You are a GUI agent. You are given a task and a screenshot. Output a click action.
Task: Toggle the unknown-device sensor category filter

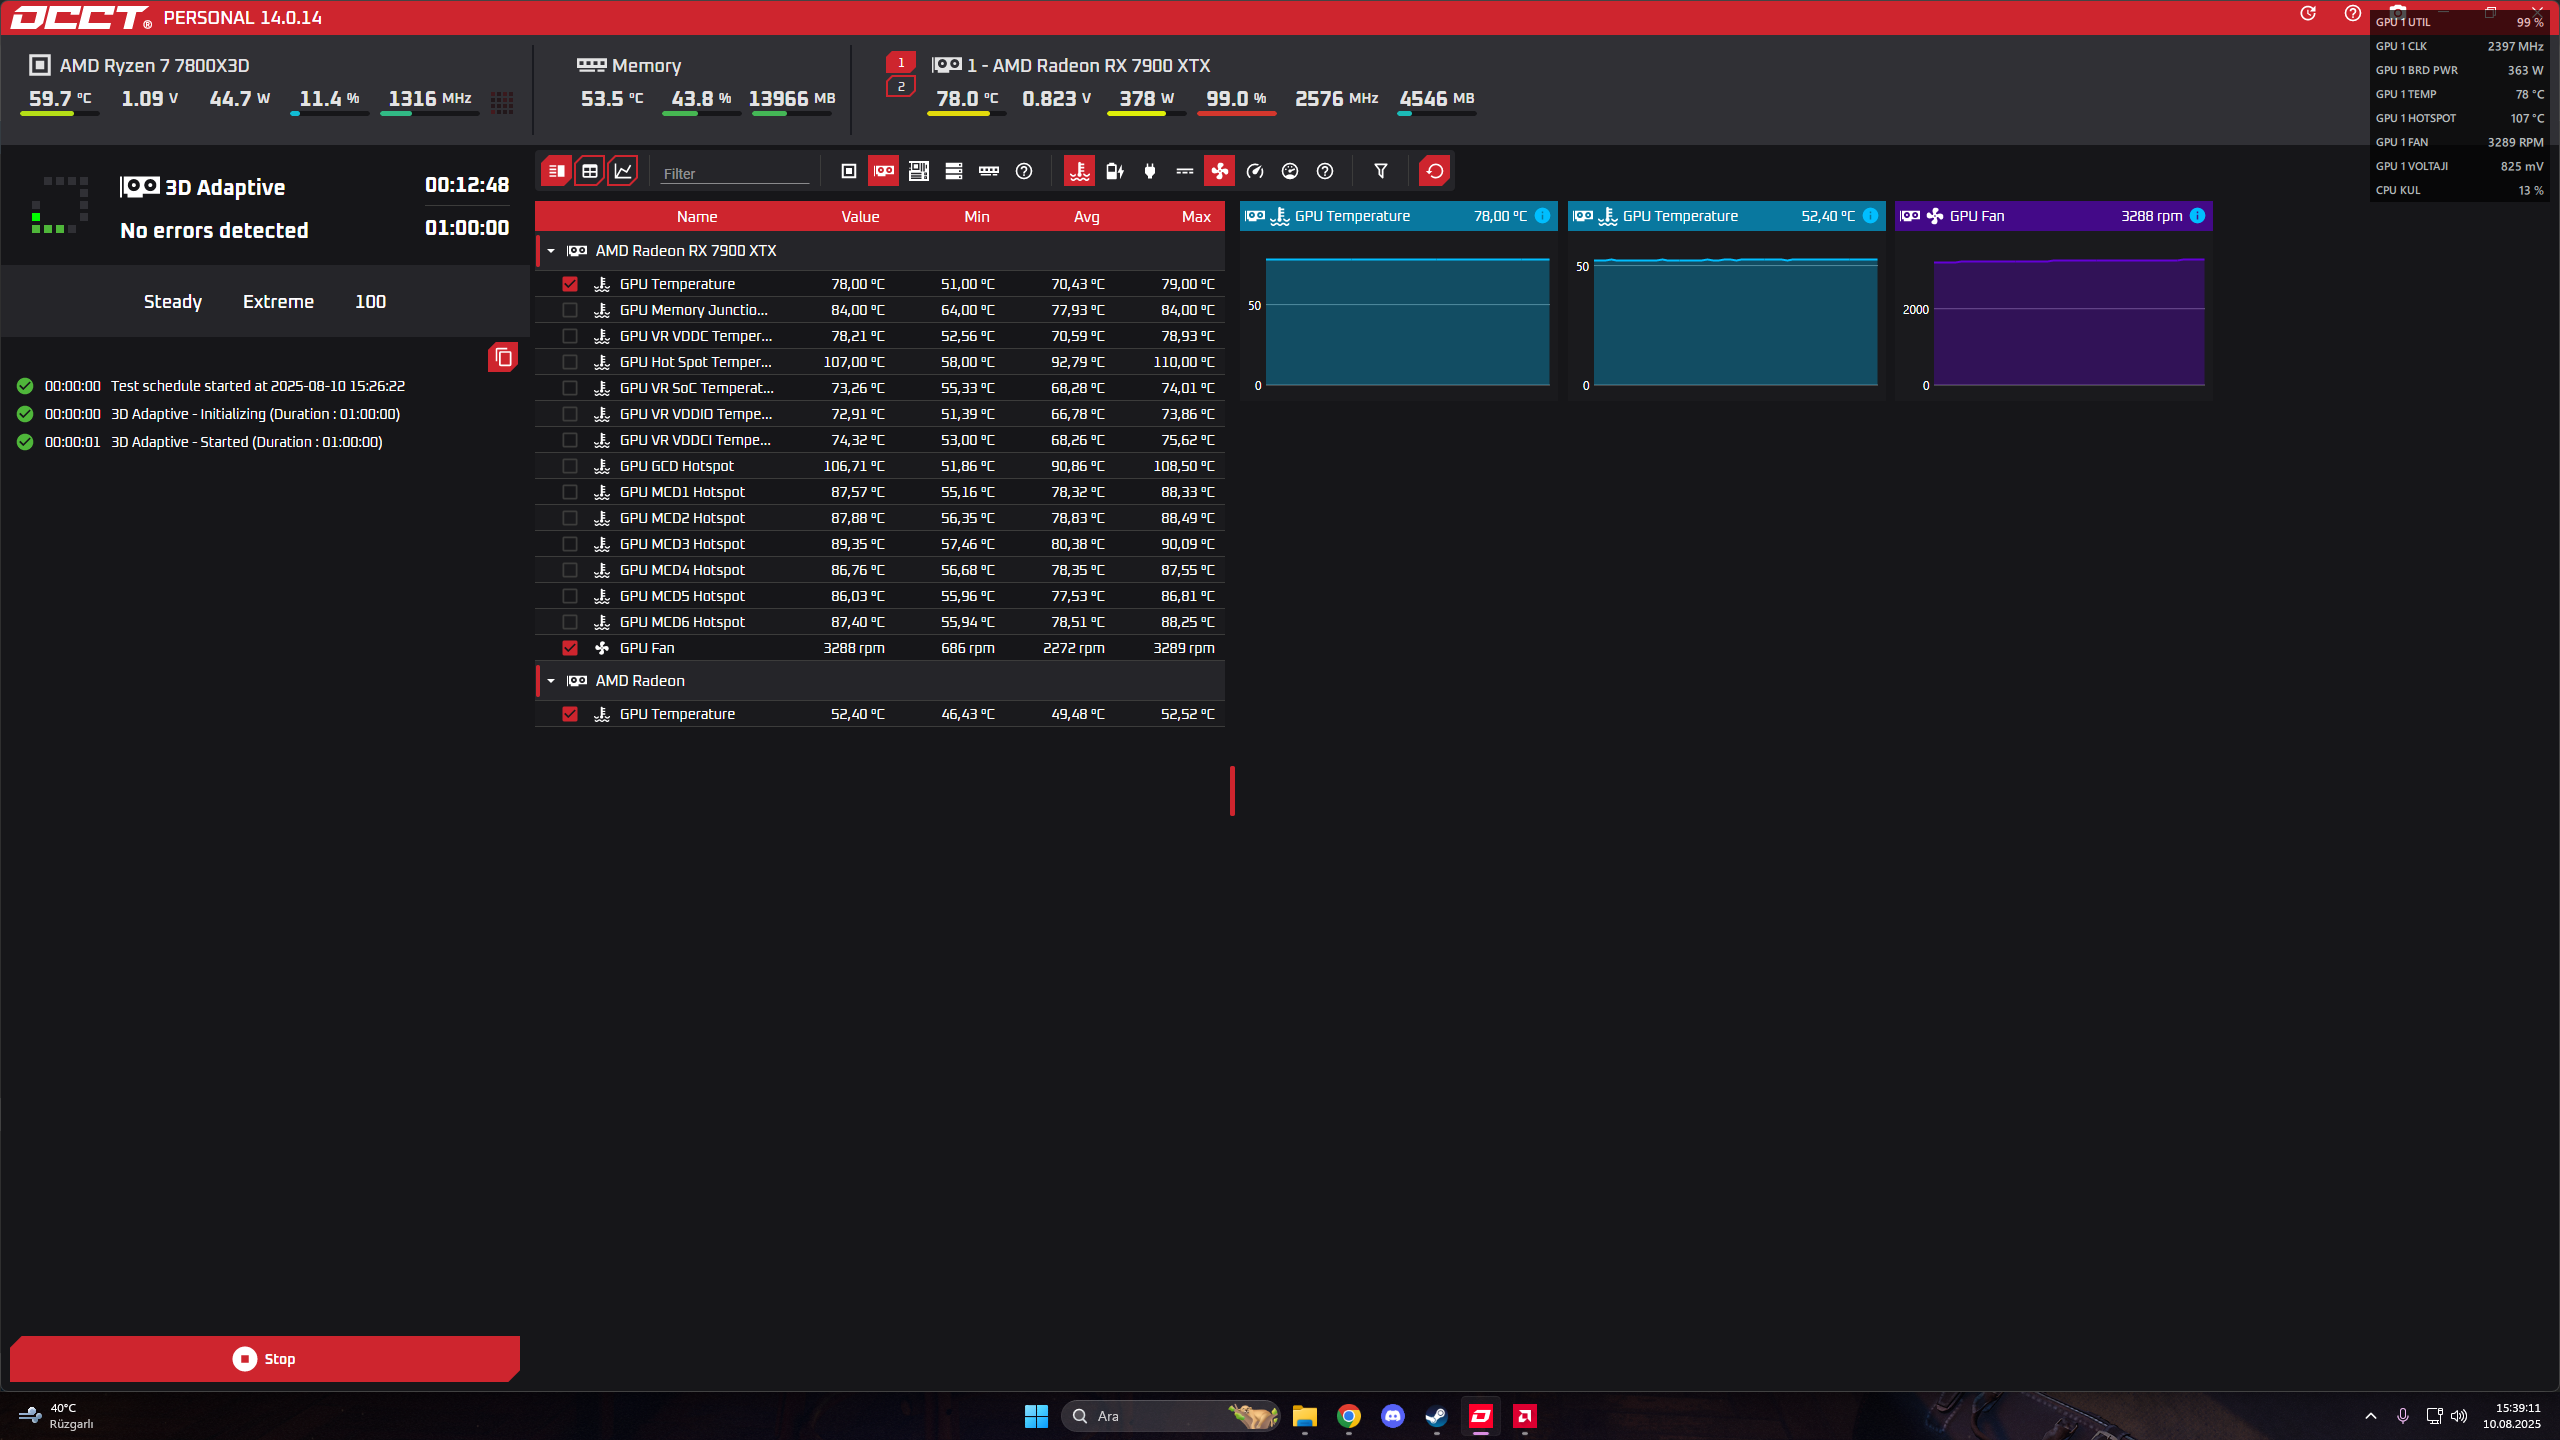1024,171
